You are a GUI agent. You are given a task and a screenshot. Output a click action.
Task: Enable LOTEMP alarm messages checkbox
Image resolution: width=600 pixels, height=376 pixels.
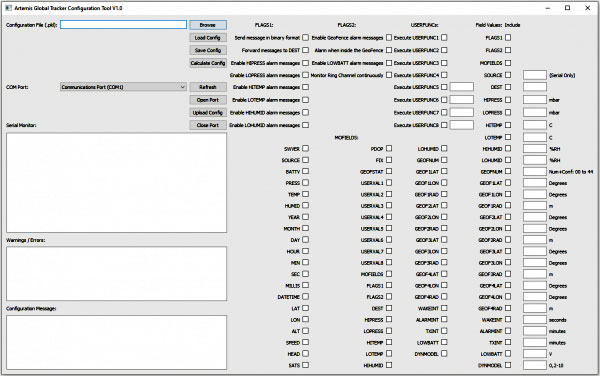[305, 100]
